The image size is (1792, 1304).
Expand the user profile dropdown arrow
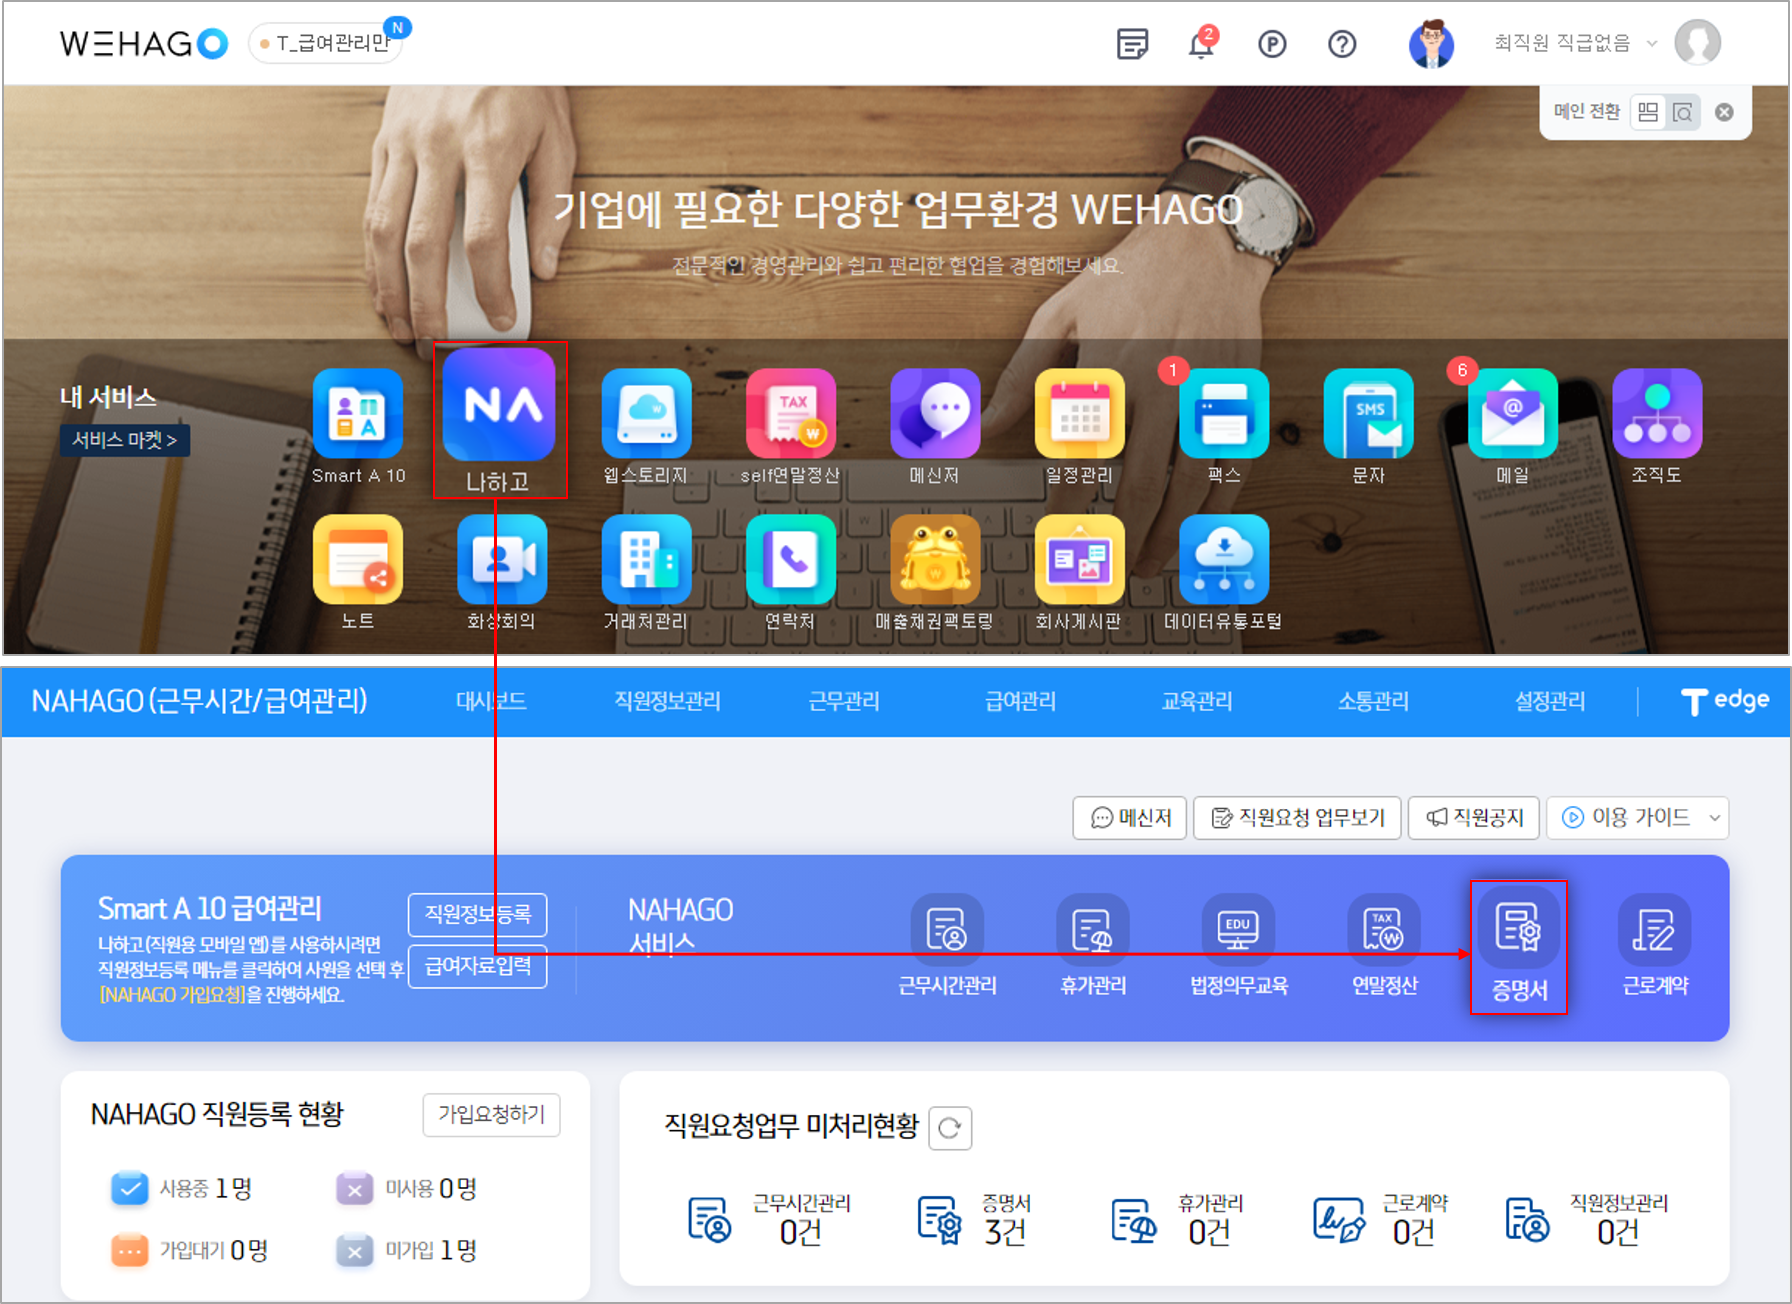1652,43
